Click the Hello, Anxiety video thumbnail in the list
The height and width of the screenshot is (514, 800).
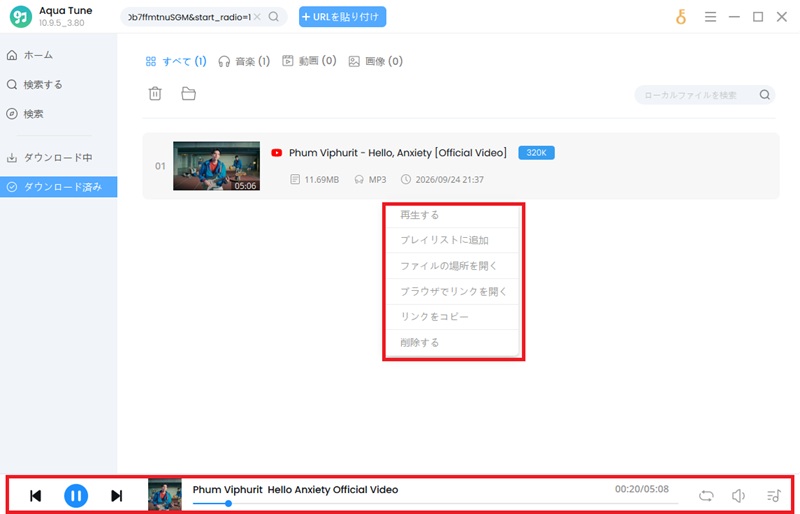(x=216, y=166)
